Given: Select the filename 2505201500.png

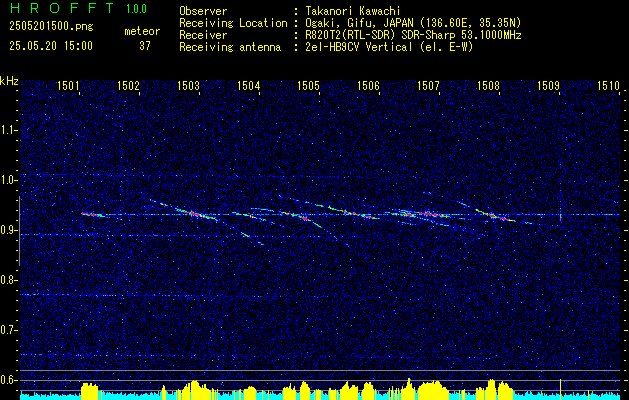Looking at the screenshot, I should 51,27.
